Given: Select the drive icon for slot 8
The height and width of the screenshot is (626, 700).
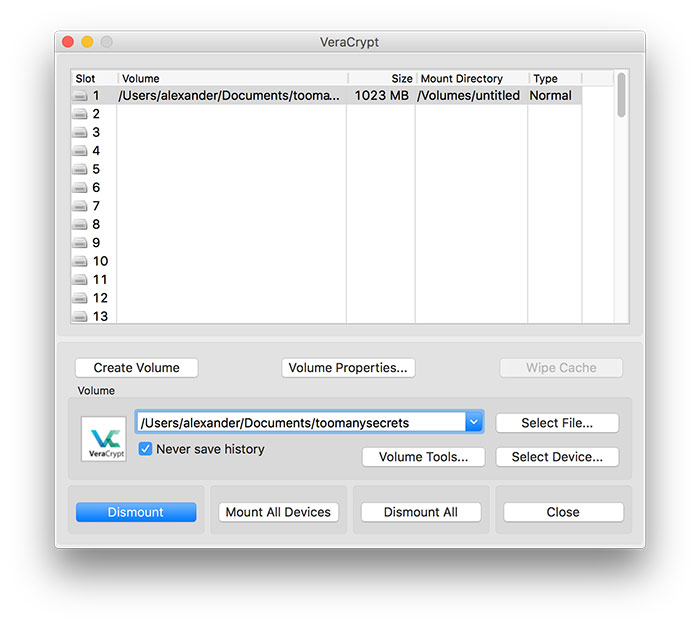Looking at the screenshot, I should (80, 224).
